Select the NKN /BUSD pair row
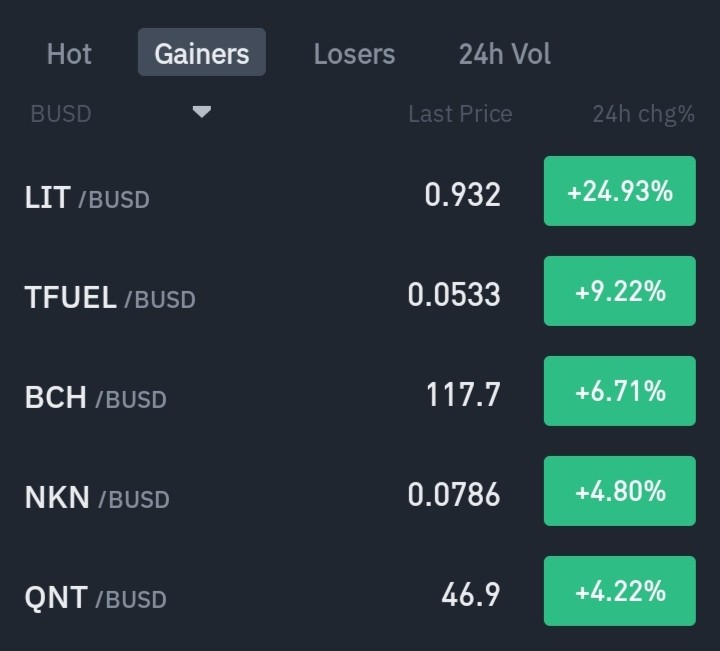Image resolution: width=720 pixels, height=651 pixels. (x=360, y=491)
